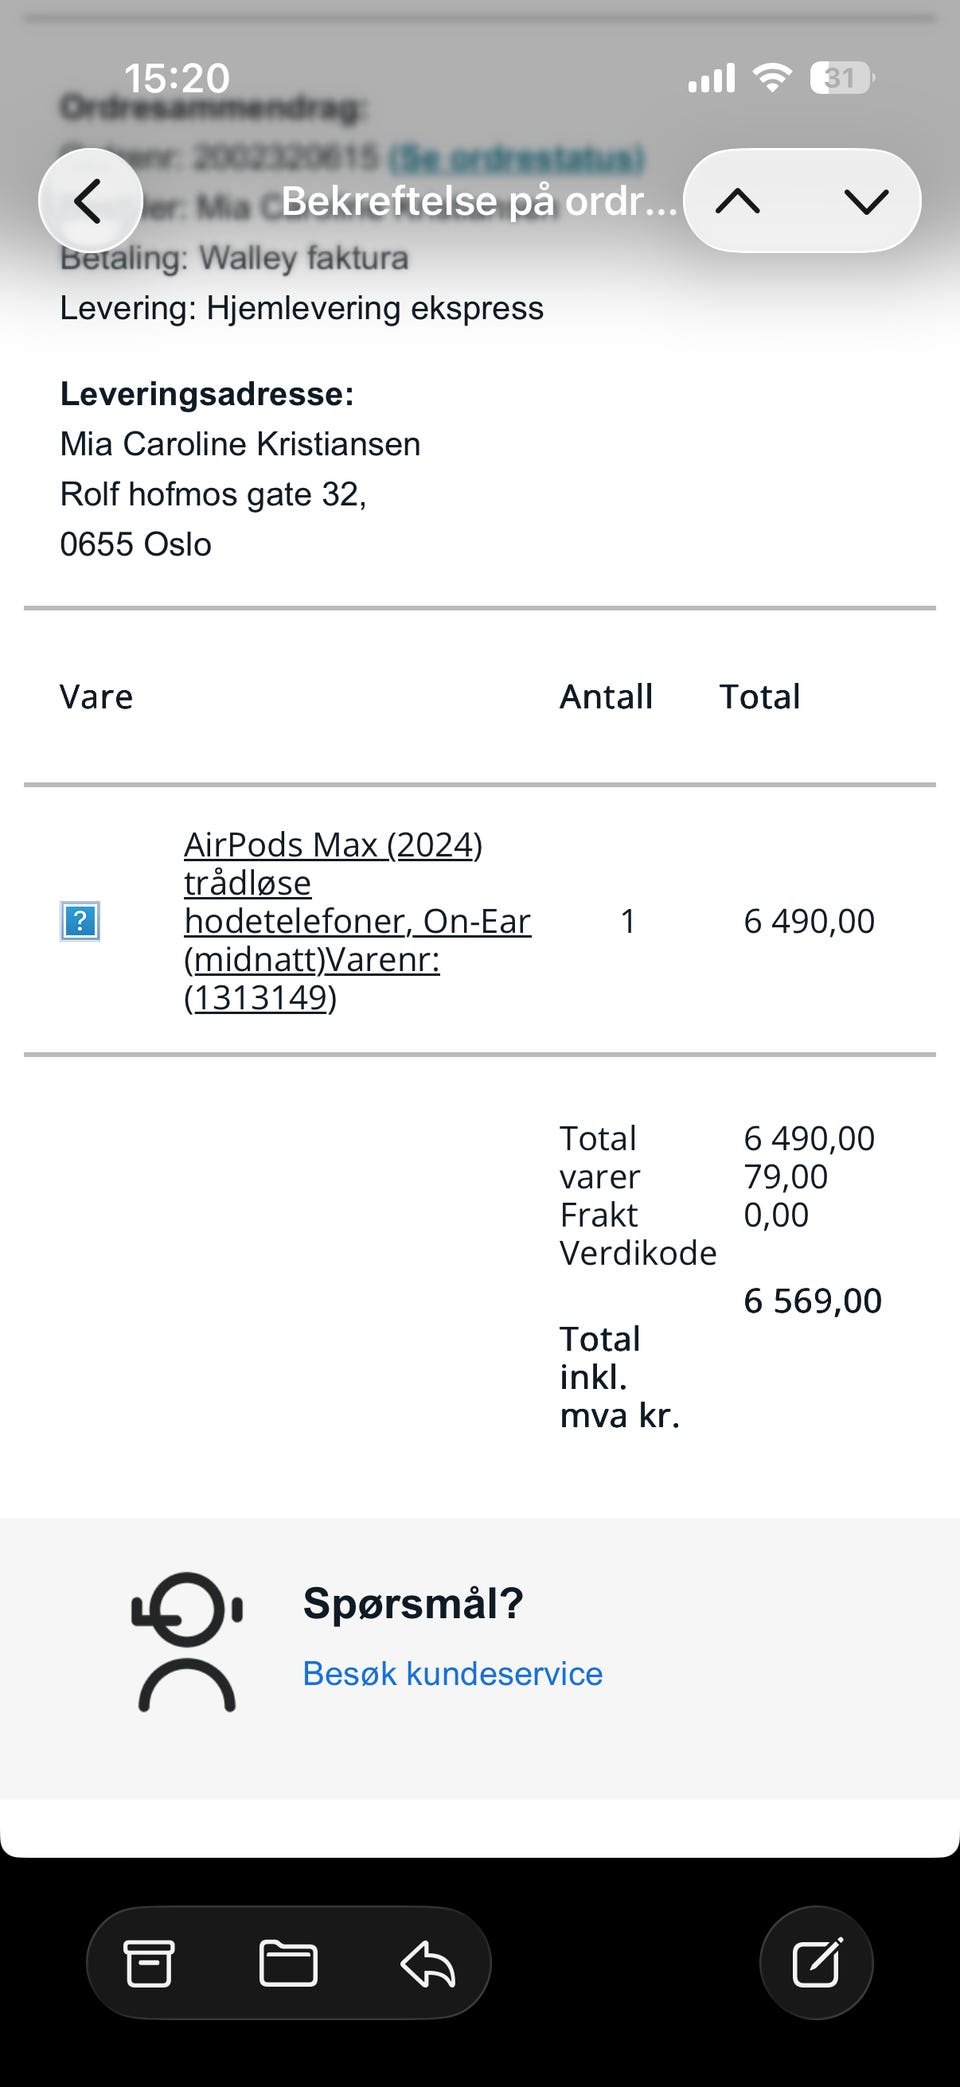The height and width of the screenshot is (2087, 960).
Task: Tap the 6 569,00 total amount
Action: 812,1300
